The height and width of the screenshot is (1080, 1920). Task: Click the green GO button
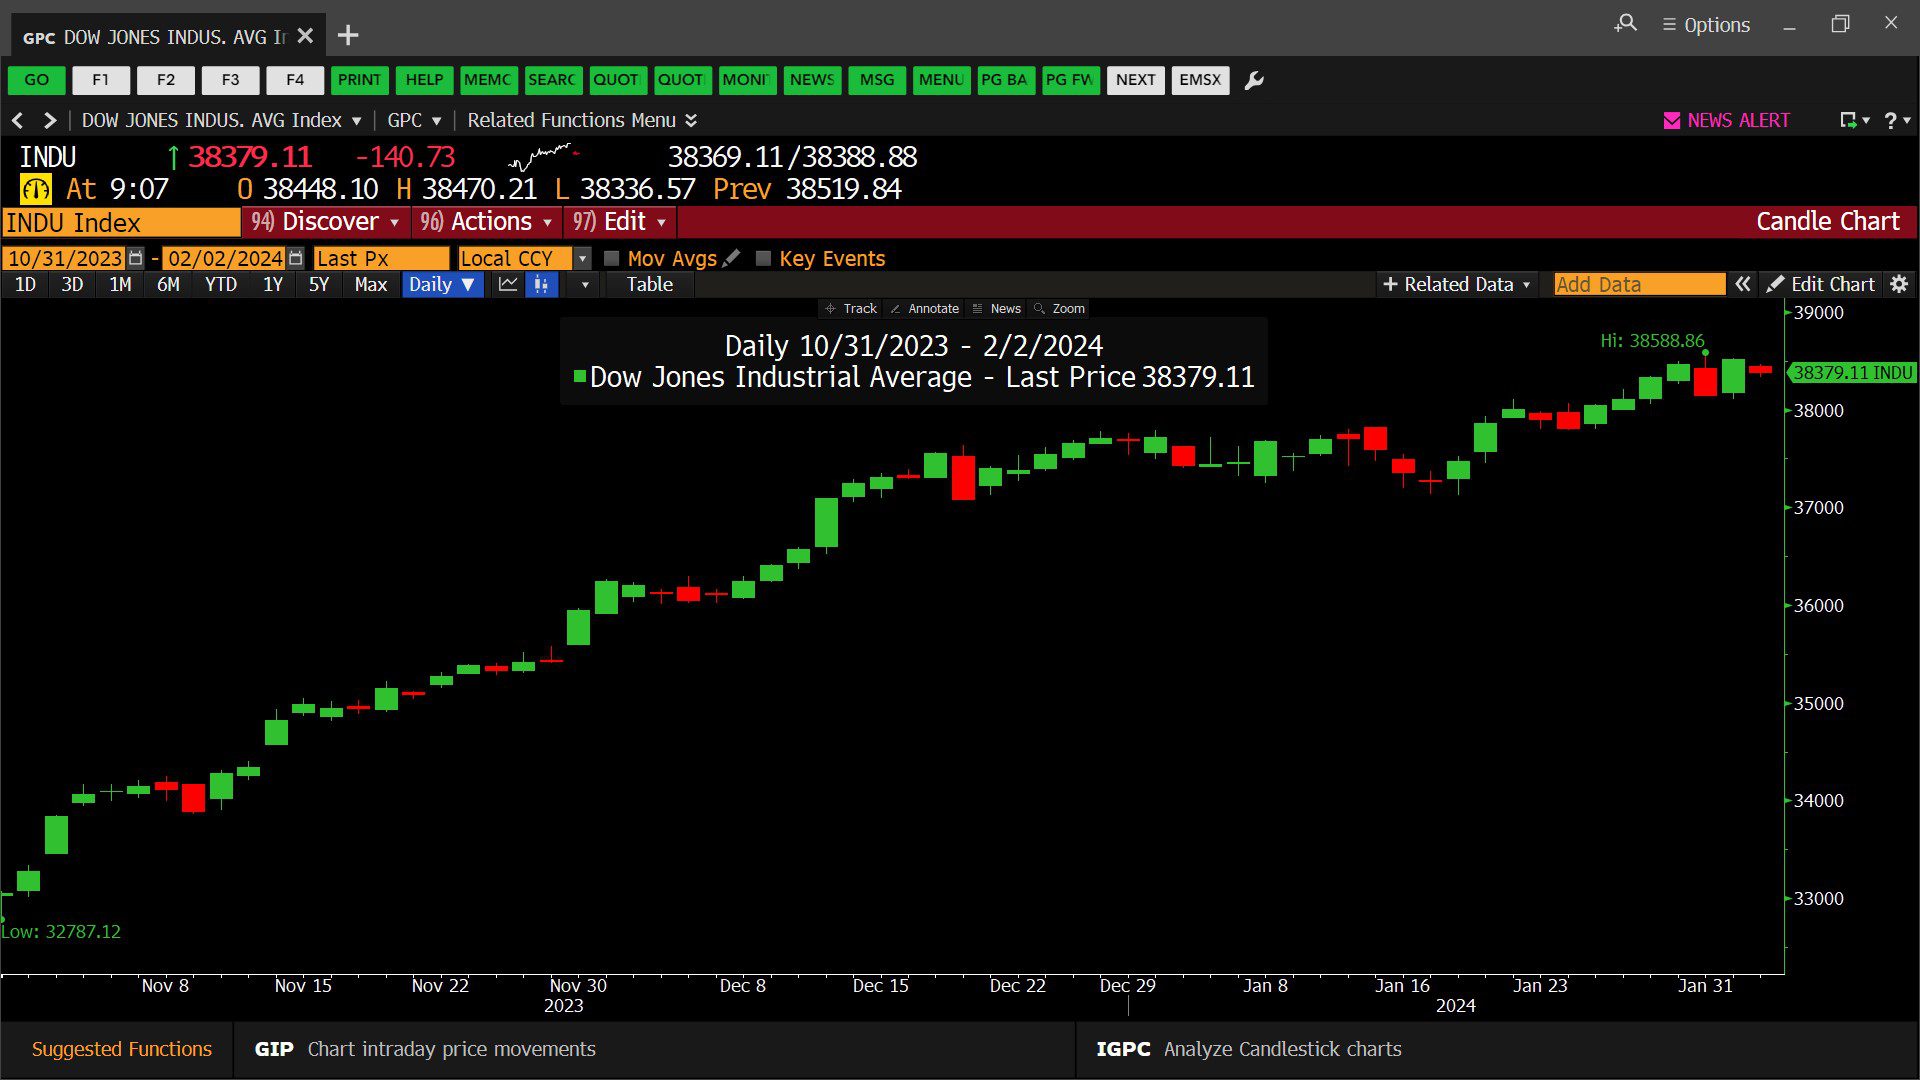point(36,80)
